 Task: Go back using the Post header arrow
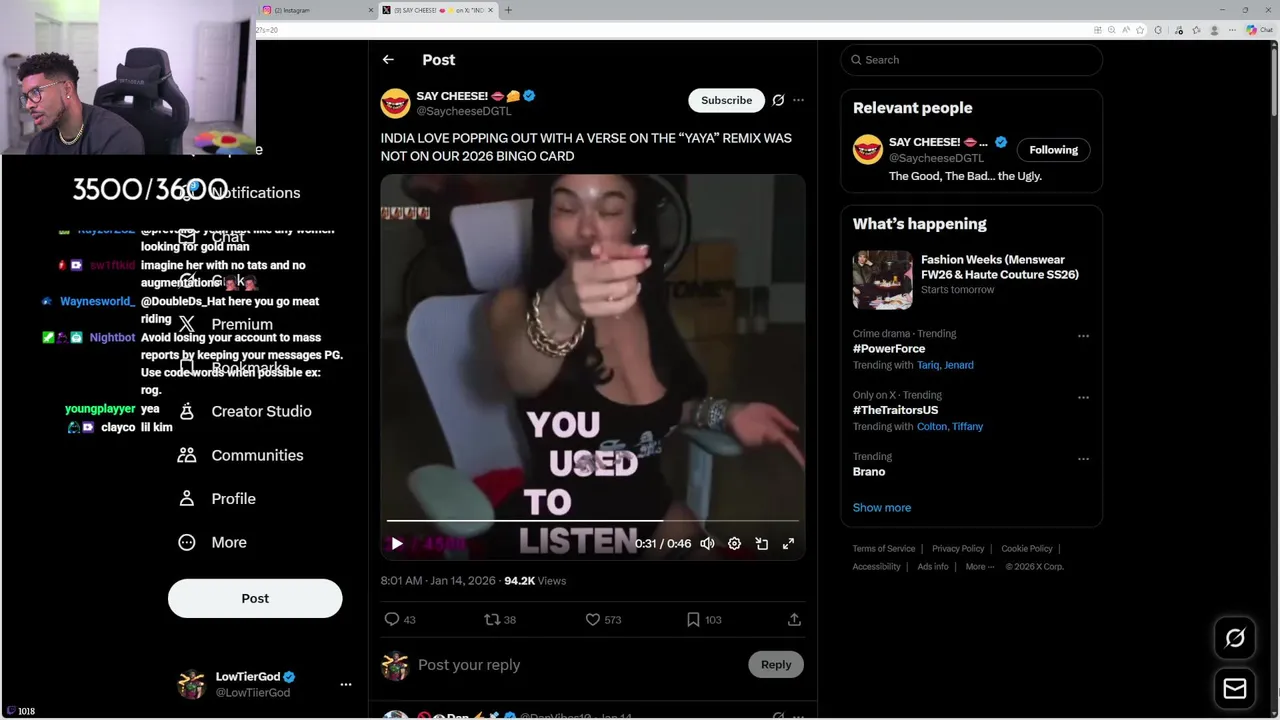click(388, 60)
